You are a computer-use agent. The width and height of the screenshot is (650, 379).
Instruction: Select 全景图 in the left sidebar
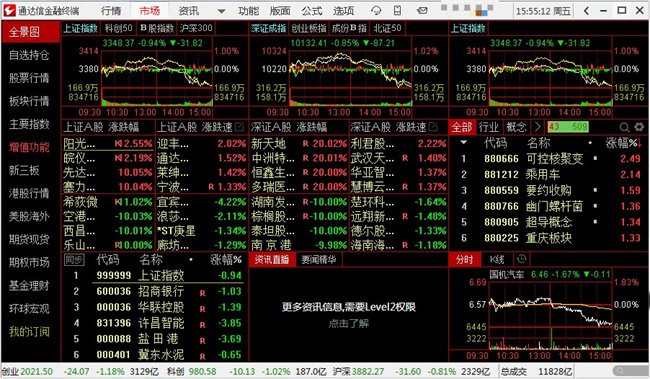click(x=31, y=32)
